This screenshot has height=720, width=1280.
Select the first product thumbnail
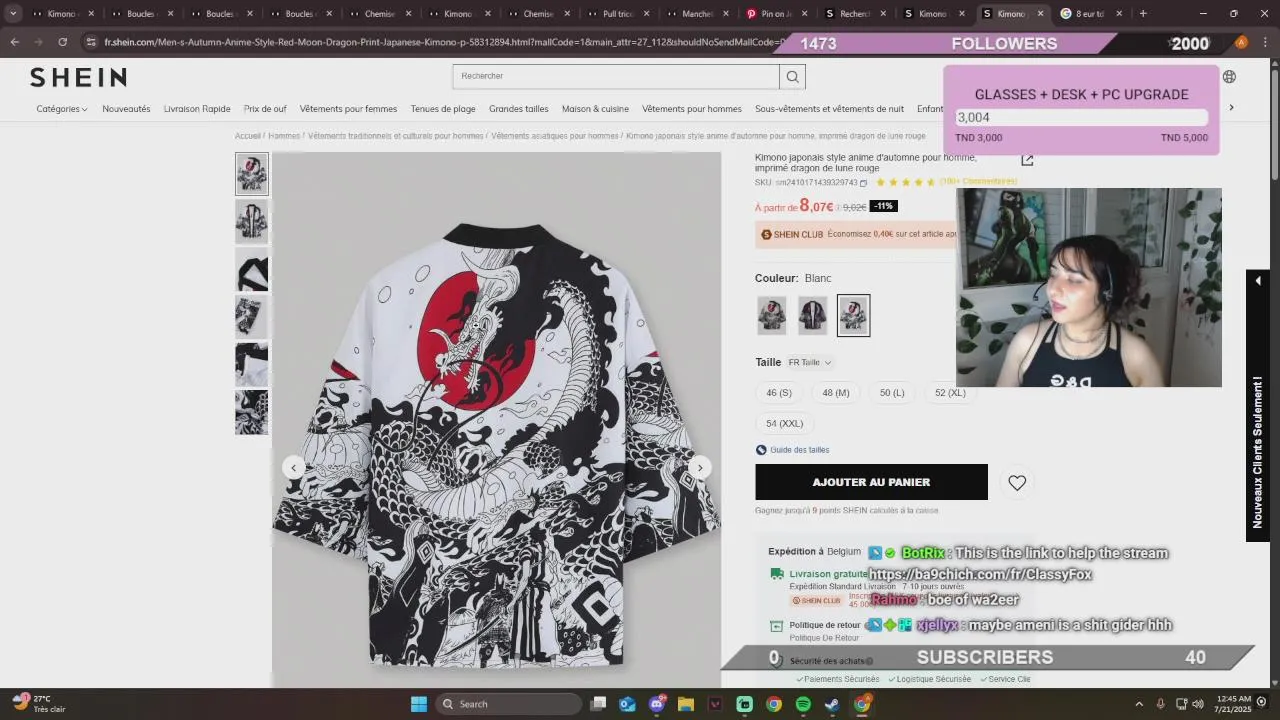coord(252,174)
